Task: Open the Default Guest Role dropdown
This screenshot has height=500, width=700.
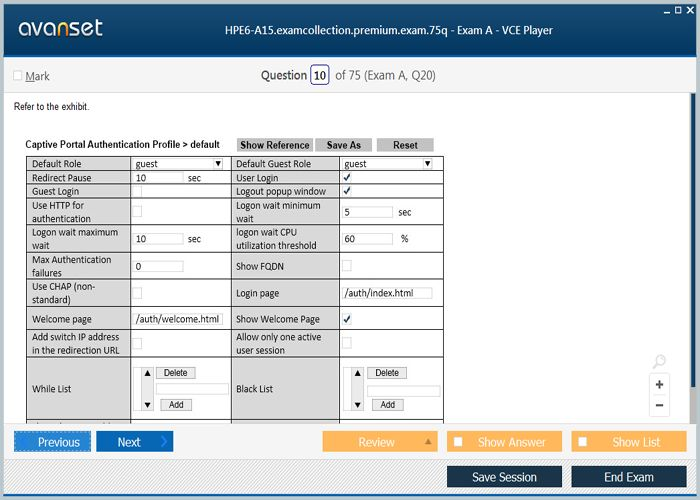Action: click(427, 164)
